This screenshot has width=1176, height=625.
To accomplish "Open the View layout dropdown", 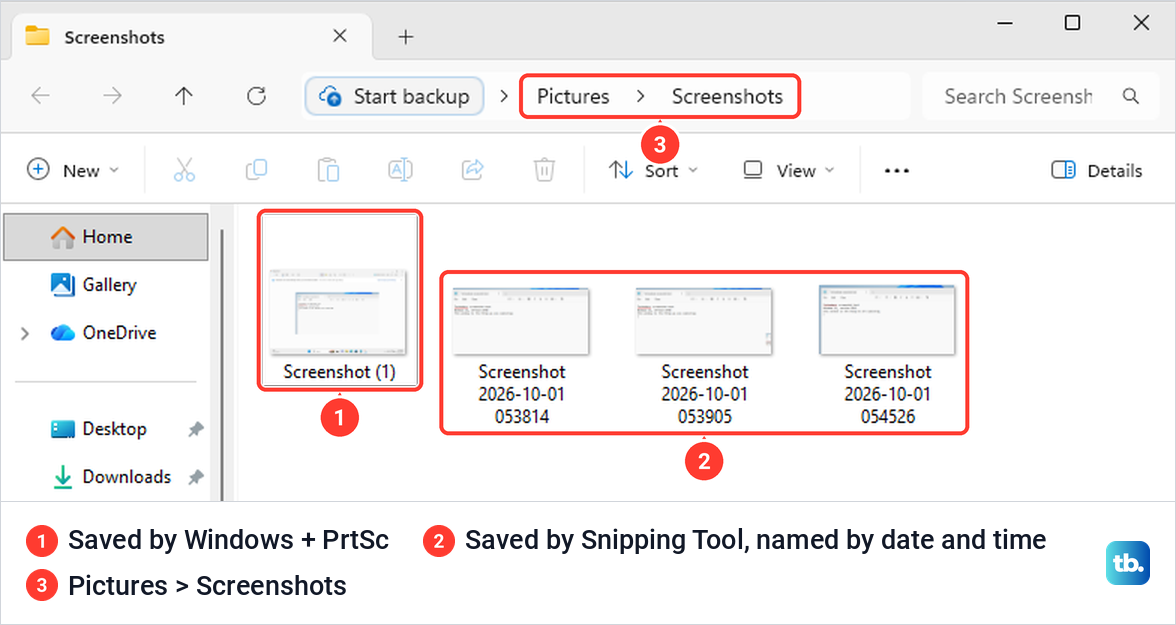I will [788, 170].
